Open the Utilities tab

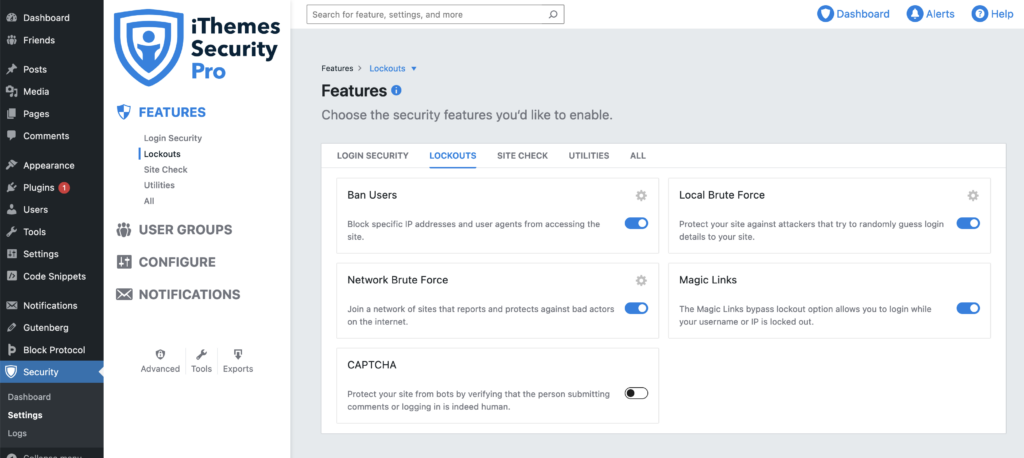(x=588, y=155)
